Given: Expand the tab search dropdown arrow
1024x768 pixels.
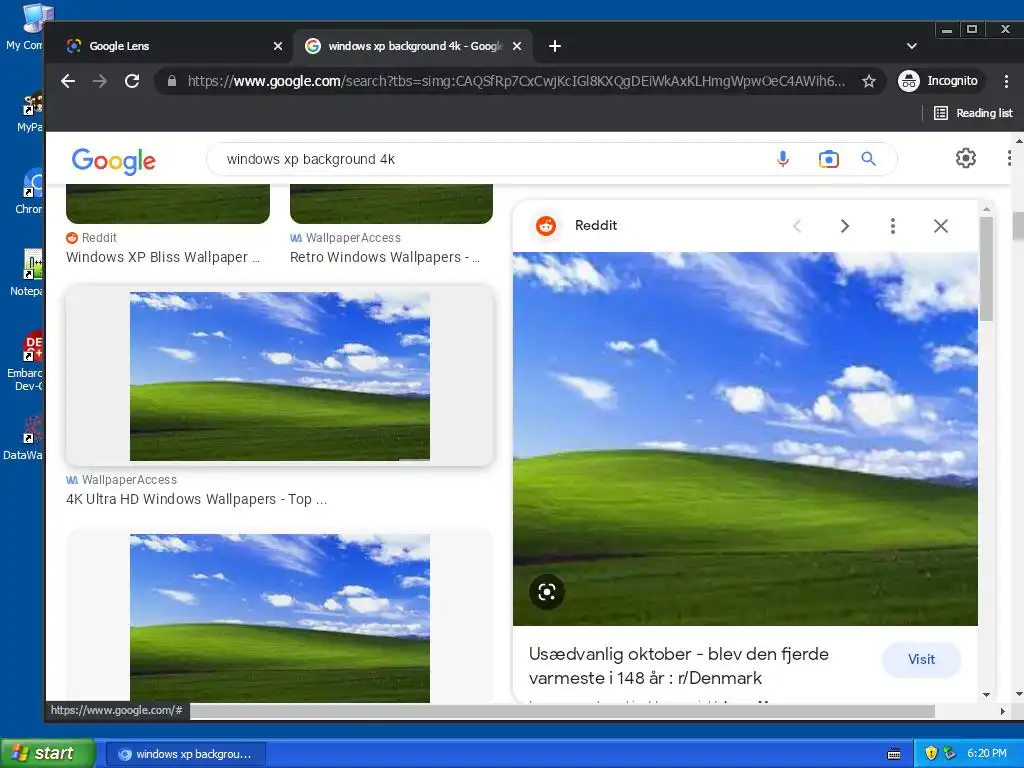Looking at the screenshot, I should tap(912, 46).
